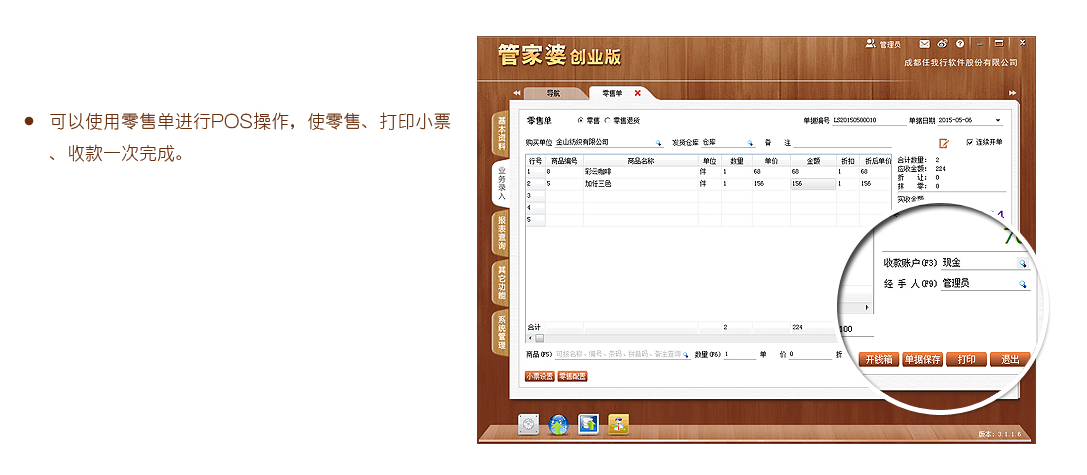Click the scrollbar right arrow in magnified area
The image size is (1087, 475).
tap(866, 307)
